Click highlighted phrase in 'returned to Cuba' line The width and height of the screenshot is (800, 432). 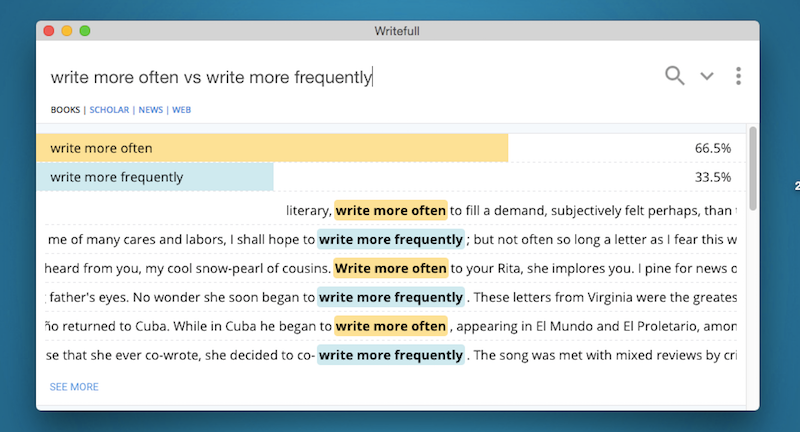coord(390,326)
